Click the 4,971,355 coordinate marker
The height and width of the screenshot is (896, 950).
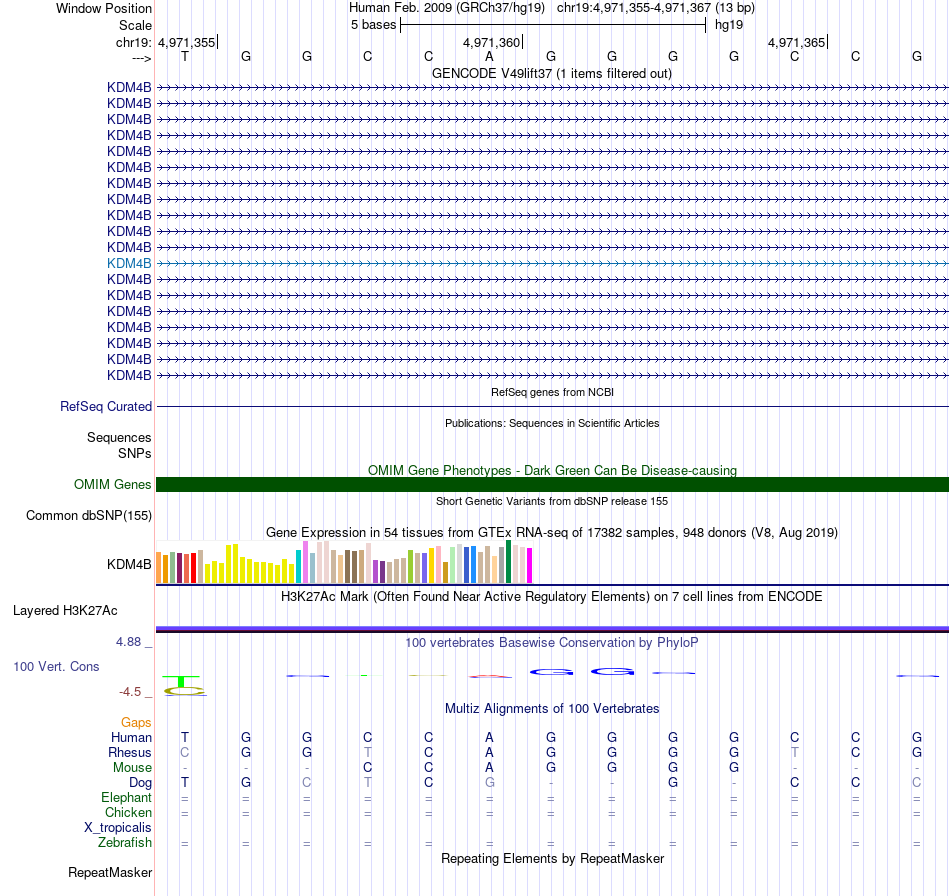click(187, 42)
